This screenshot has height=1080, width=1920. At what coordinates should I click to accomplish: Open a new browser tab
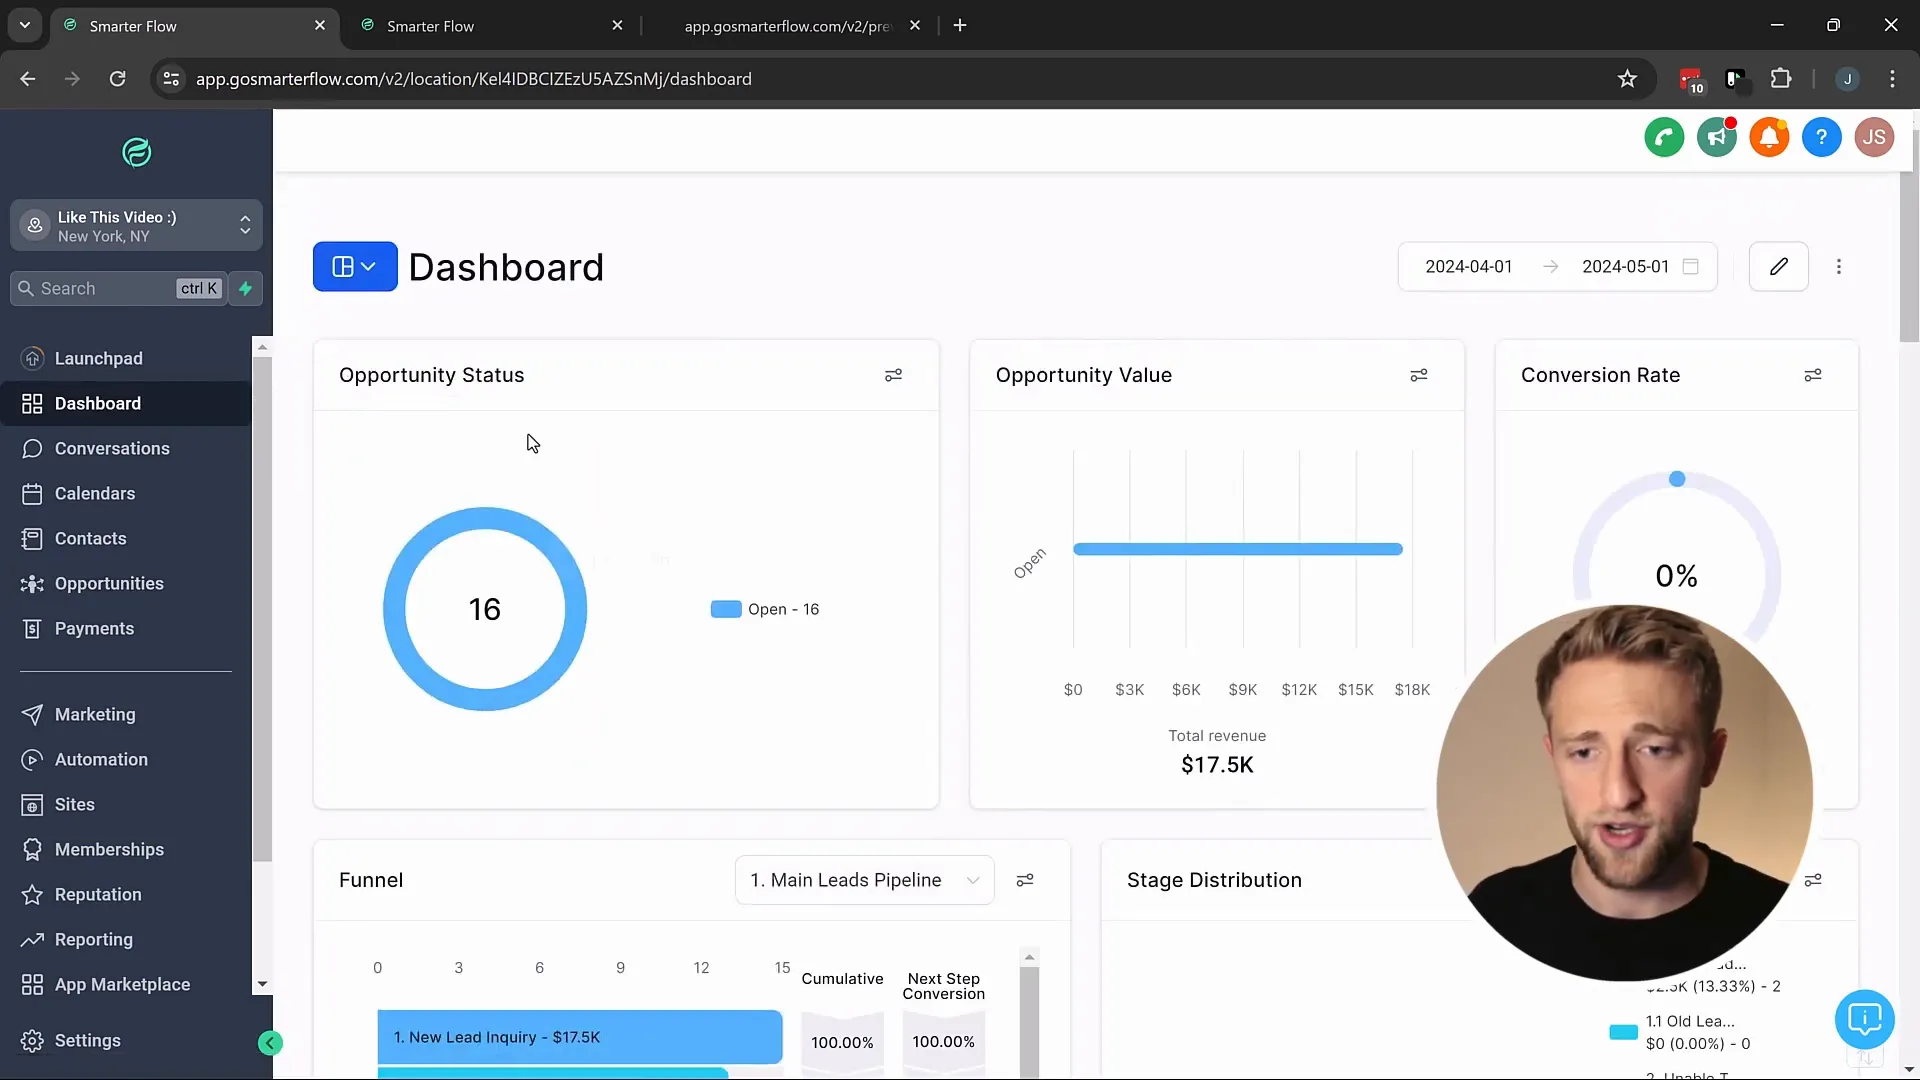tap(960, 25)
